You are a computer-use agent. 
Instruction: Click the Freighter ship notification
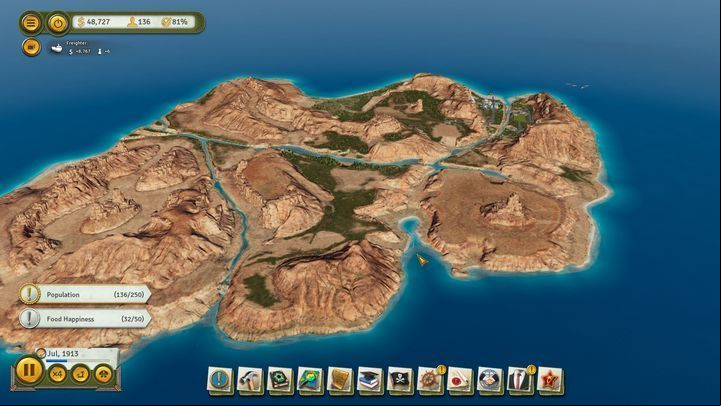80,48
